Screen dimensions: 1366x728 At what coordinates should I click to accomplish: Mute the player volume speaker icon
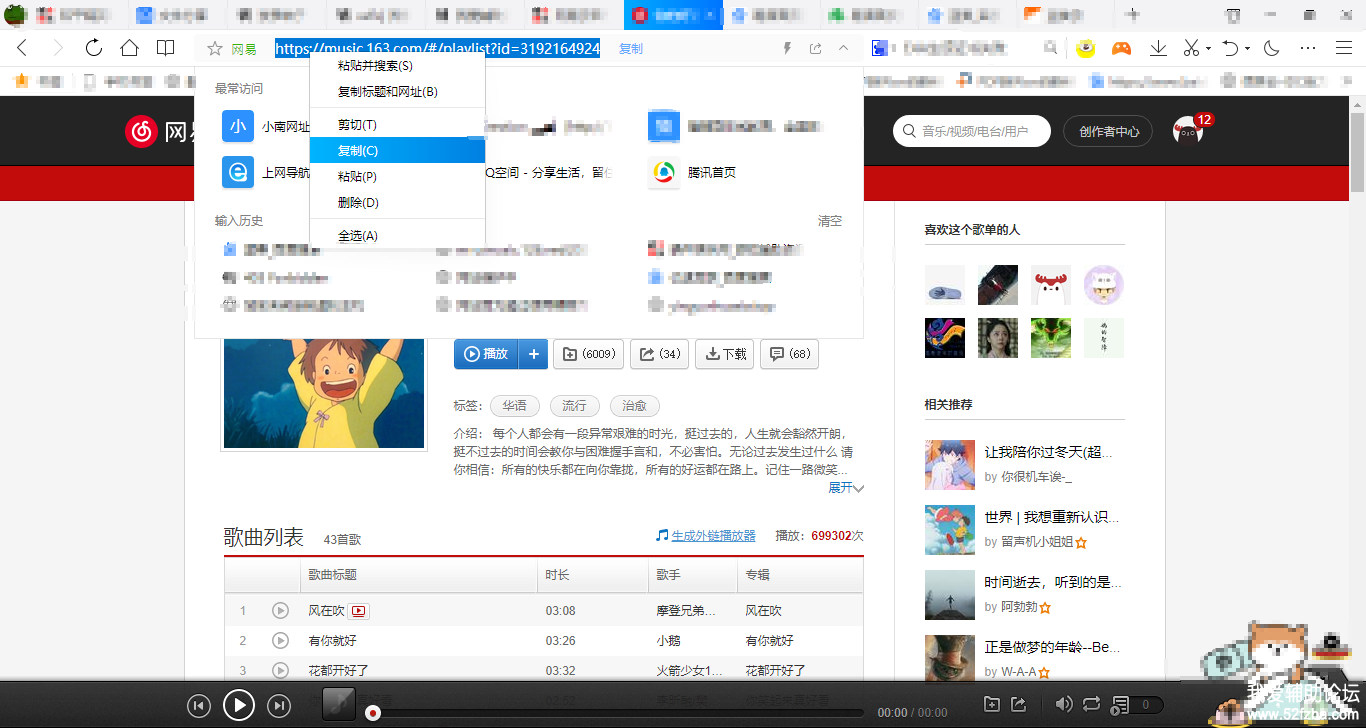point(1064,704)
